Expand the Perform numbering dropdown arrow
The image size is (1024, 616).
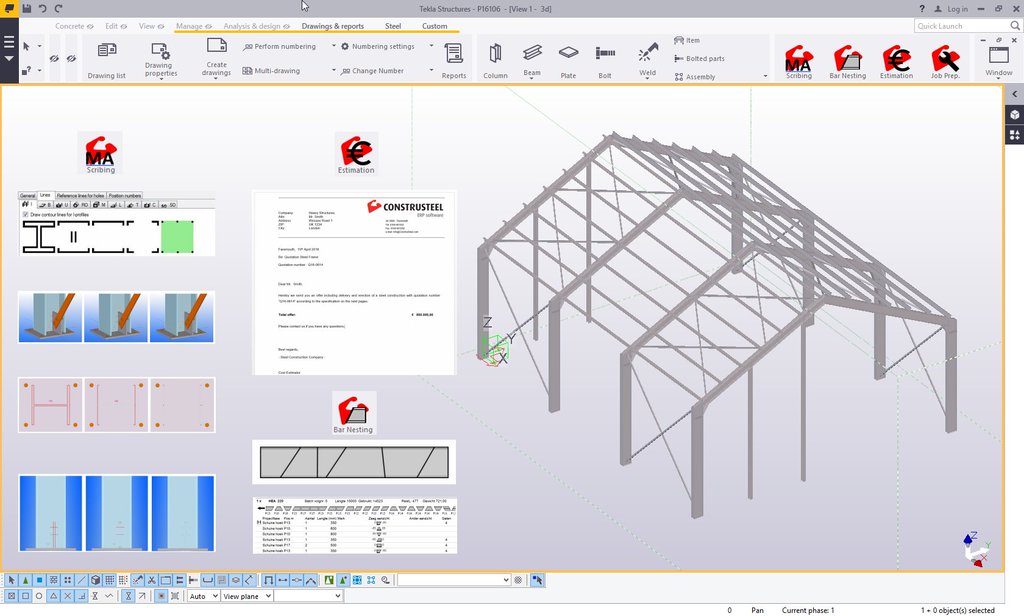334,46
